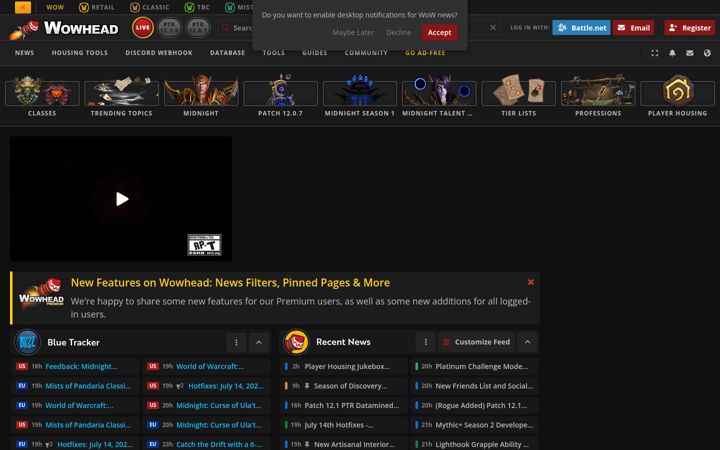Log in with Battle.net
This screenshot has height=450, width=720.
[581, 28]
